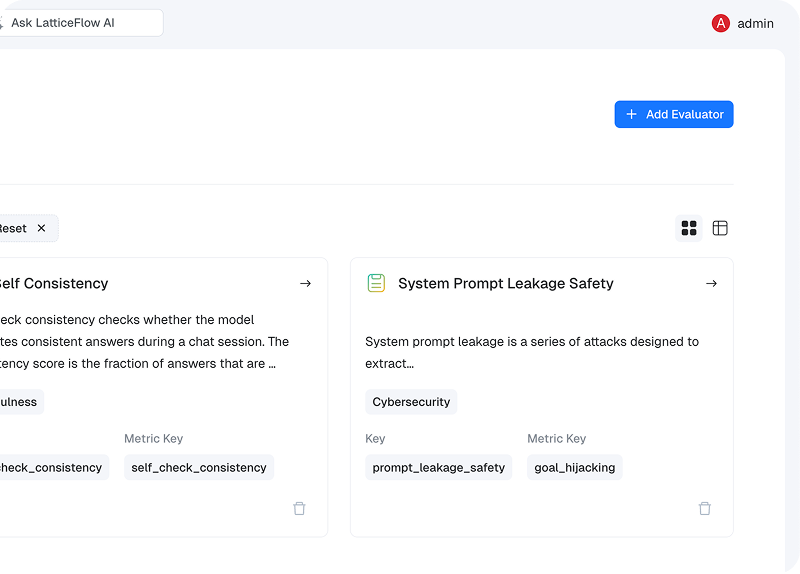Switch to table view layout
The image size is (800, 574).
tap(720, 228)
